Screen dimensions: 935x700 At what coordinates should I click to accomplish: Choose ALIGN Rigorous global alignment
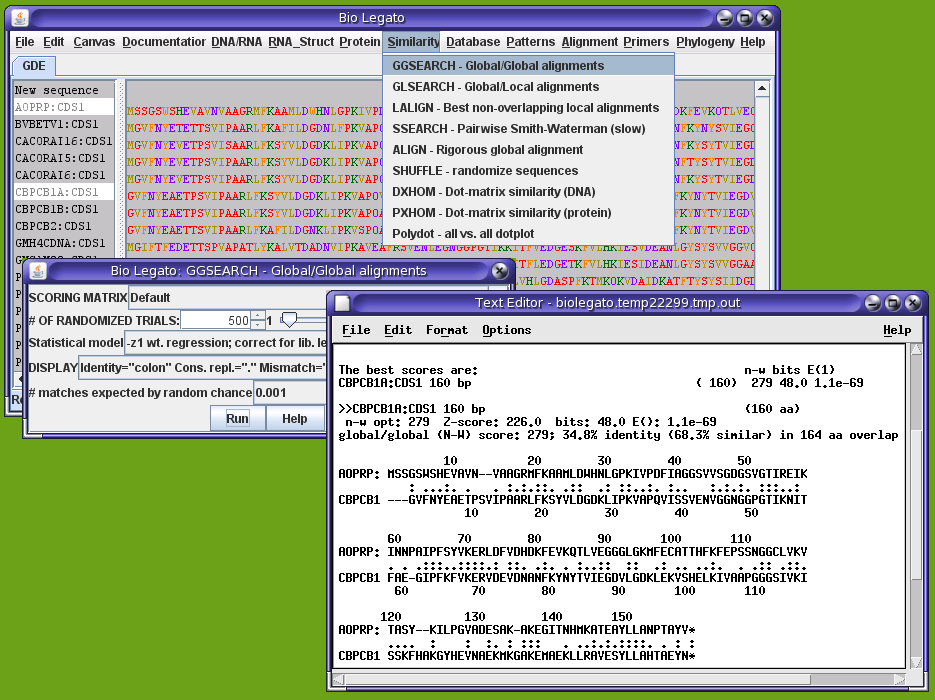(528, 150)
